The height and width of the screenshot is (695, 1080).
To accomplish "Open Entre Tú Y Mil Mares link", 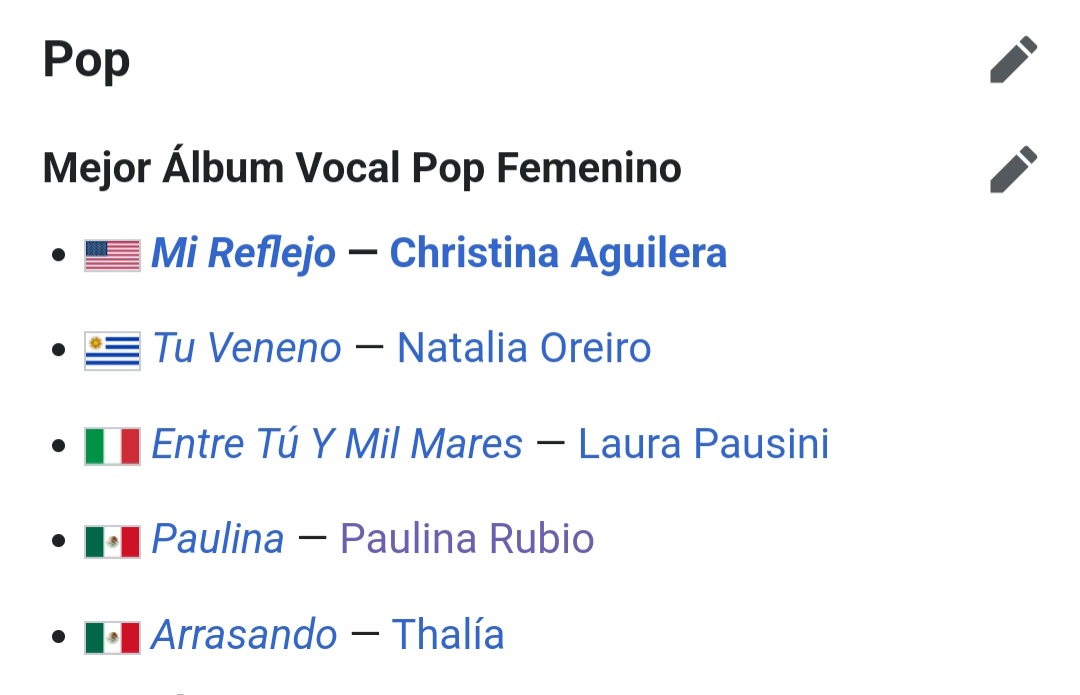I will click(337, 444).
